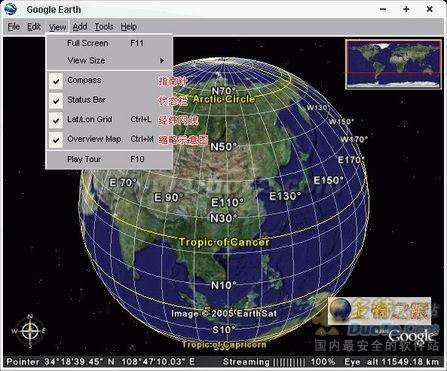The height and width of the screenshot is (371, 447).
Task: Click the Eye alt reading in status bar
Action: click(x=392, y=362)
